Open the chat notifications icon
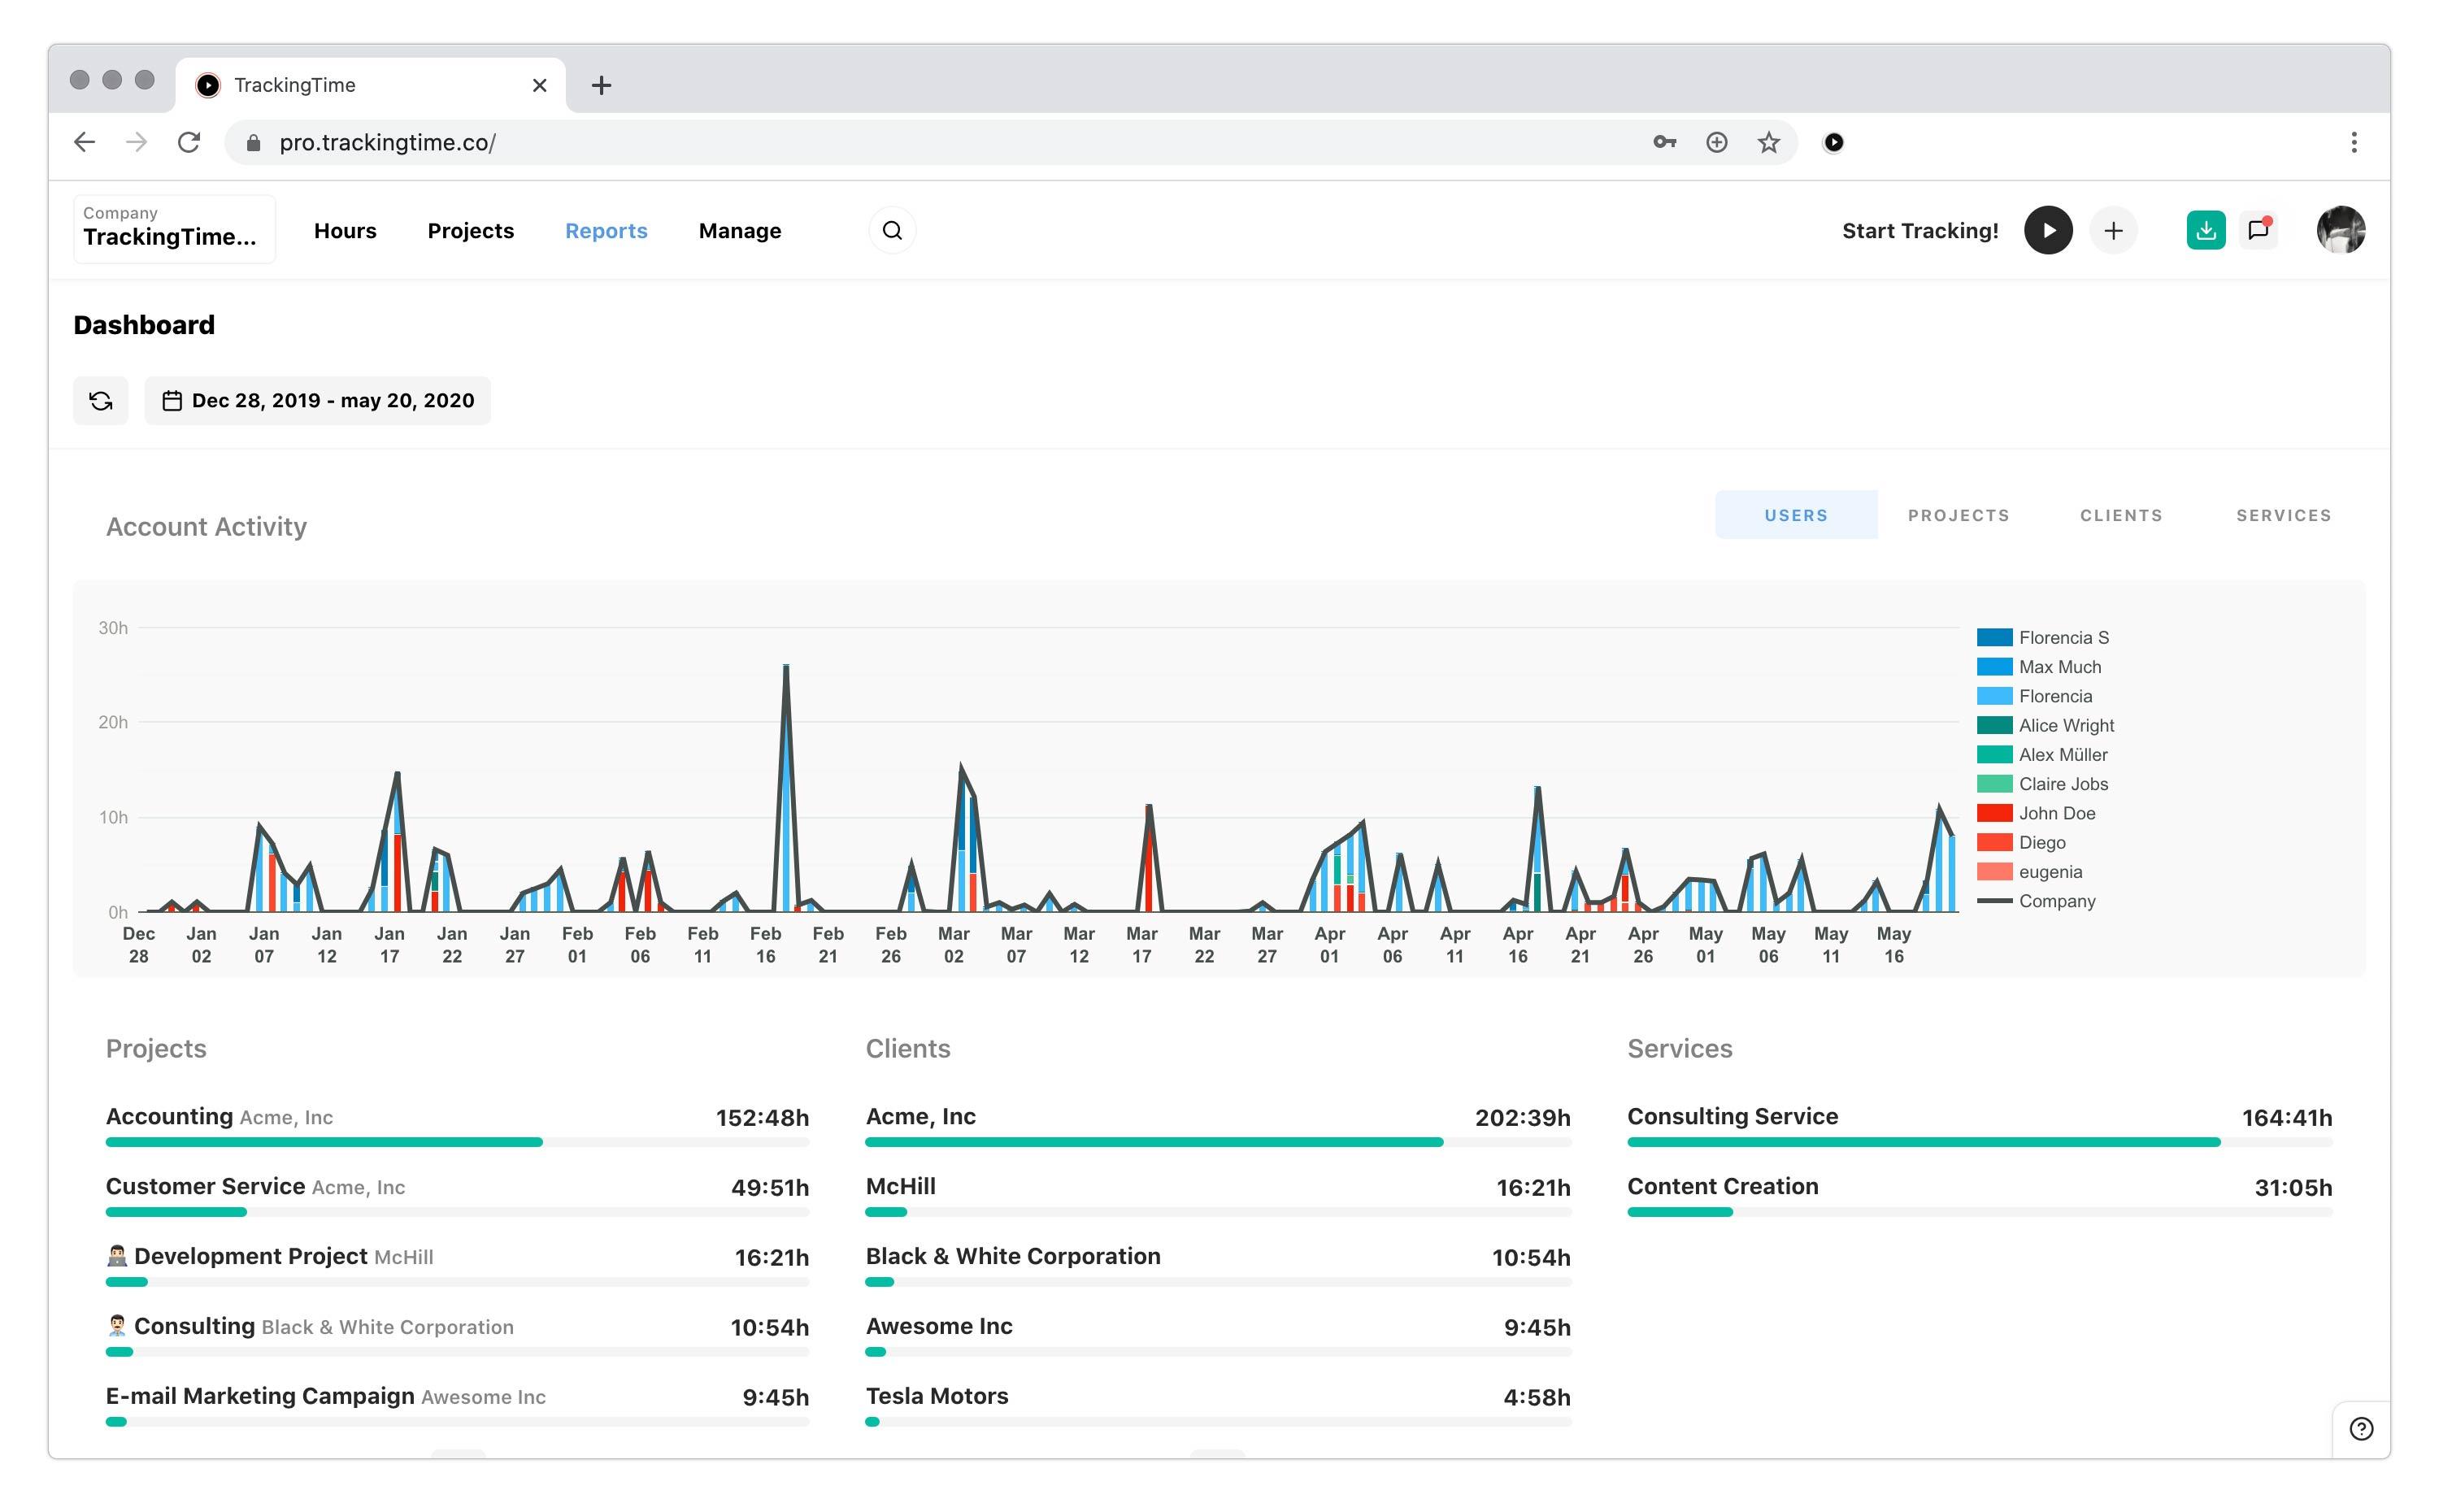Image resolution: width=2439 pixels, height=1512 pixels. tap(2257, 231)
